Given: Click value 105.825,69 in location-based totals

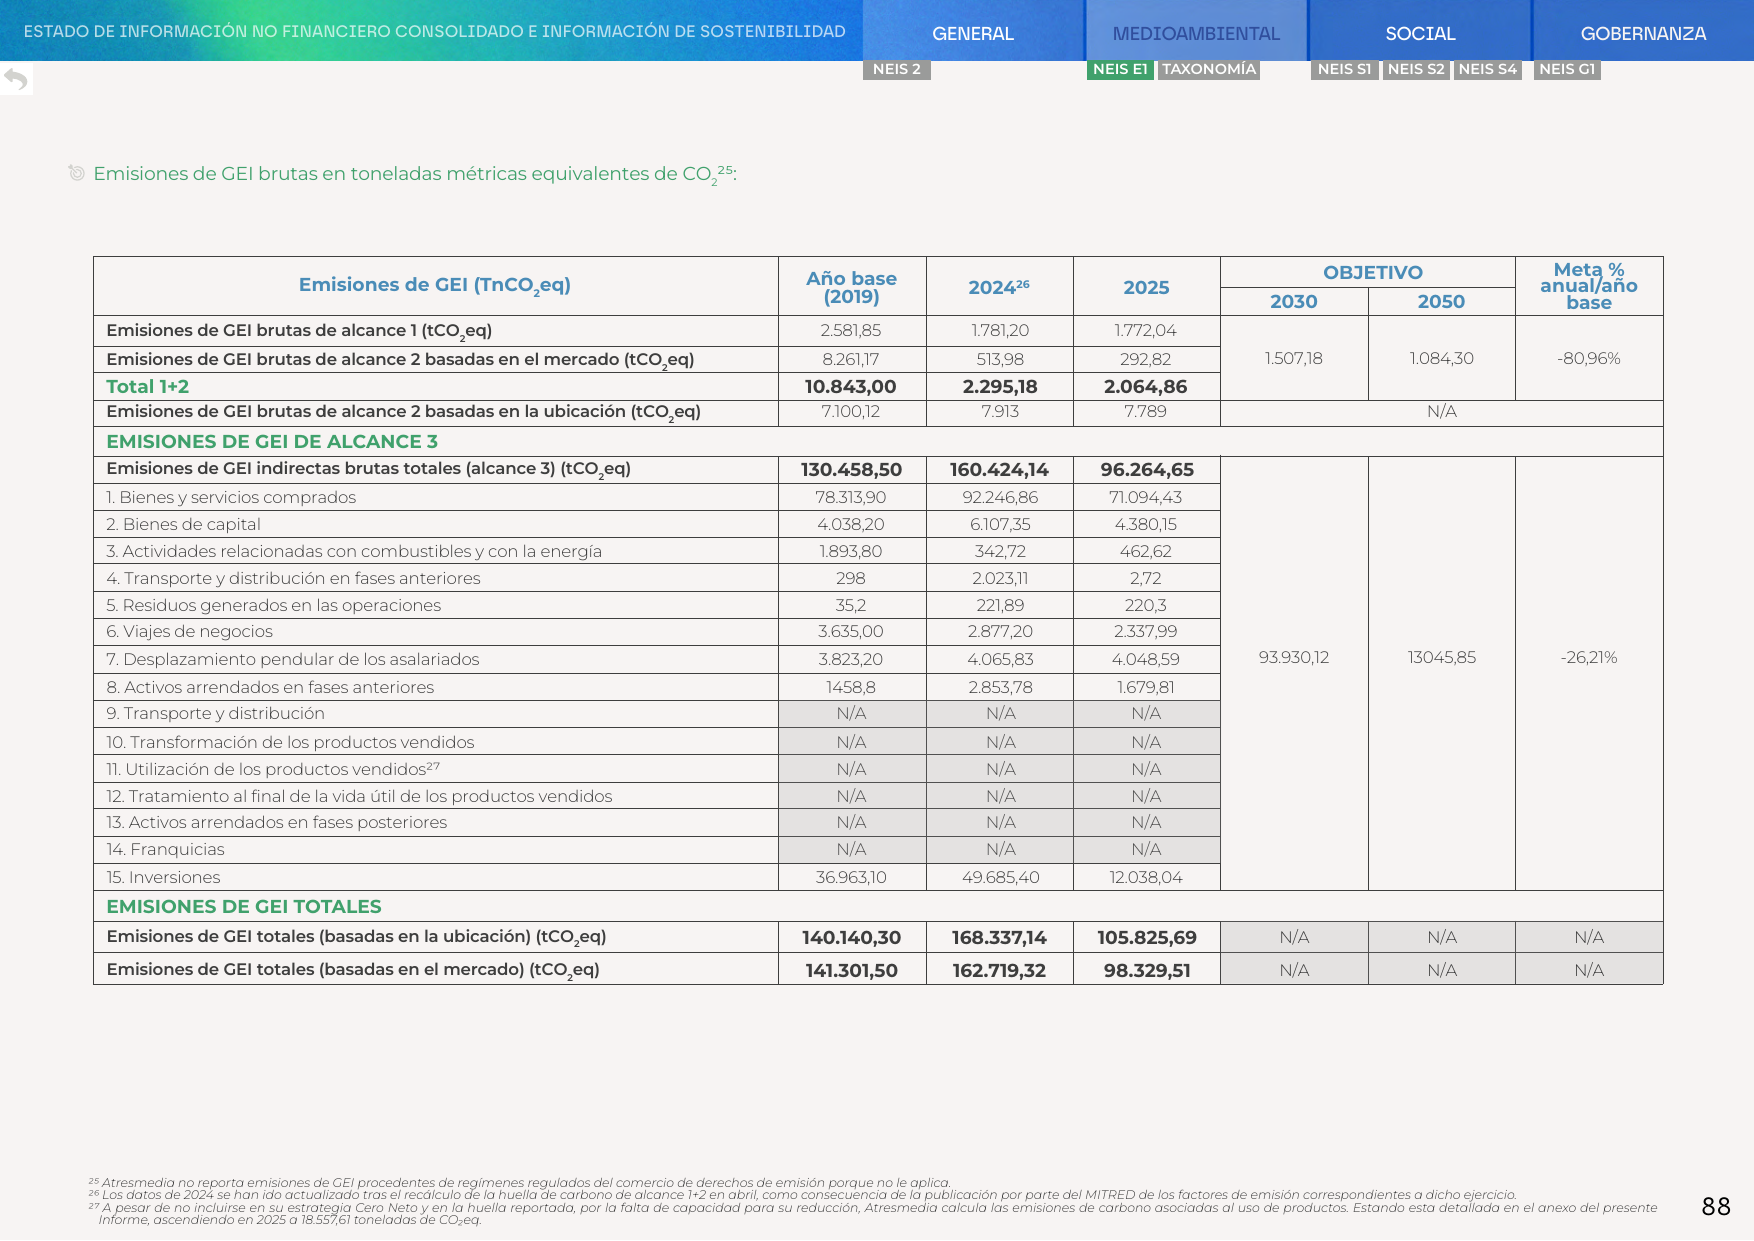Looking at the screenshot, I should pyautogui.click(x=1147, y=937).
